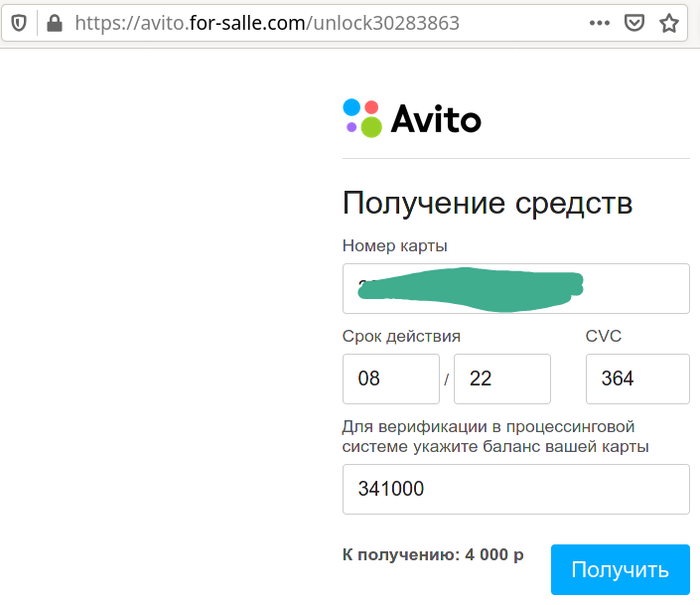Click the CVC label text
Screen dimensions: 700x605
pyautogui.click(x=603, y=336)
